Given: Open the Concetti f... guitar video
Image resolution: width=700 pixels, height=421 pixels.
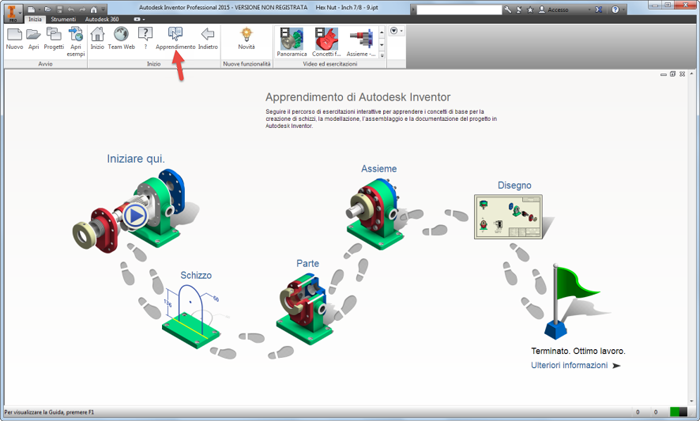Looking at the screenshot, I should click(326, 42).
